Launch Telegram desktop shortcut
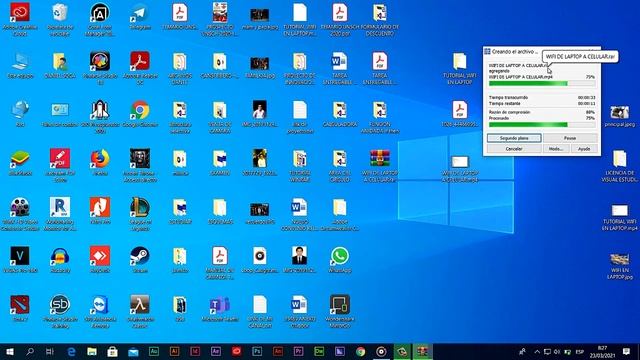The height and width of the screenshot is (360, 640). point(140,16)
